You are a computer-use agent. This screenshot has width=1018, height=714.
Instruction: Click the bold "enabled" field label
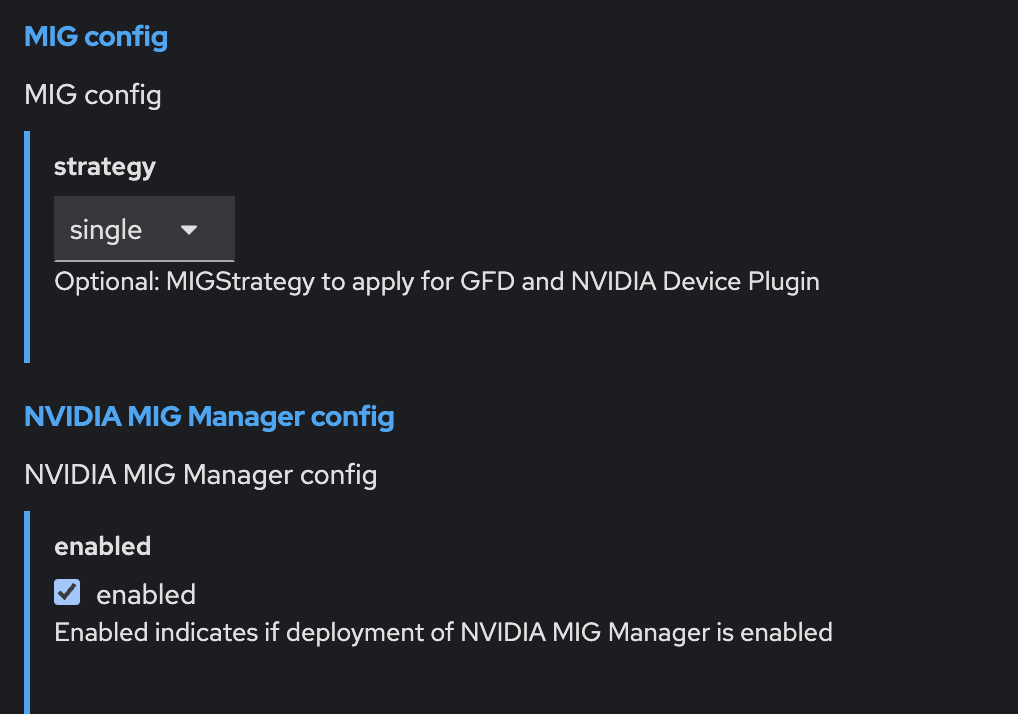coord(102,546)
